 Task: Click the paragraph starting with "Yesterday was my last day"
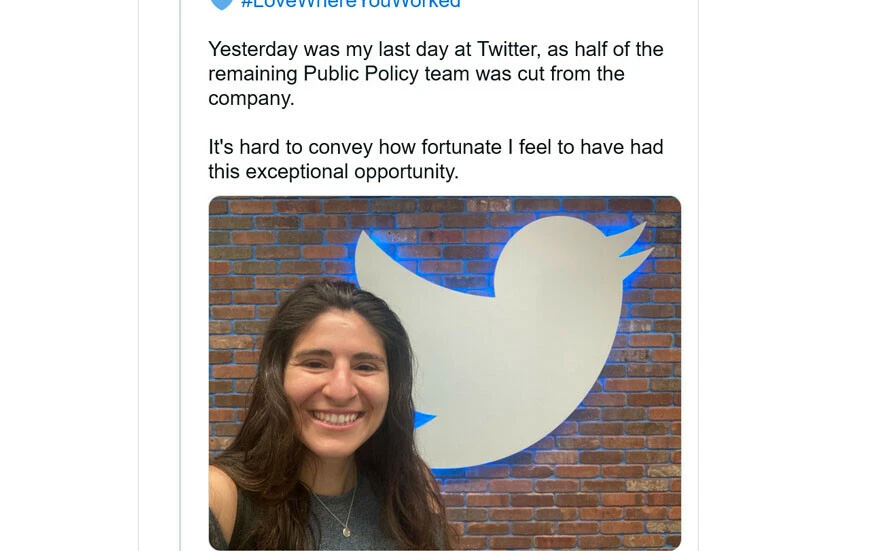(435, 74)
